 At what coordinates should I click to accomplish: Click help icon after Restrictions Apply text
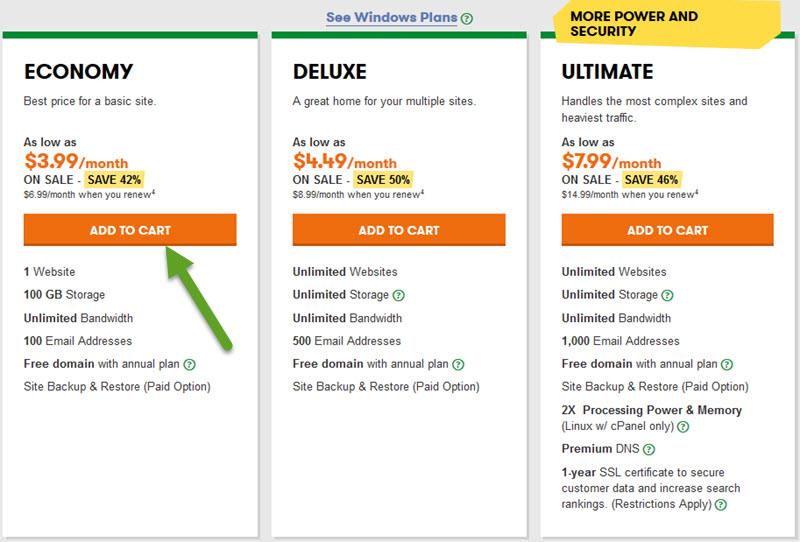pos(720,505)
